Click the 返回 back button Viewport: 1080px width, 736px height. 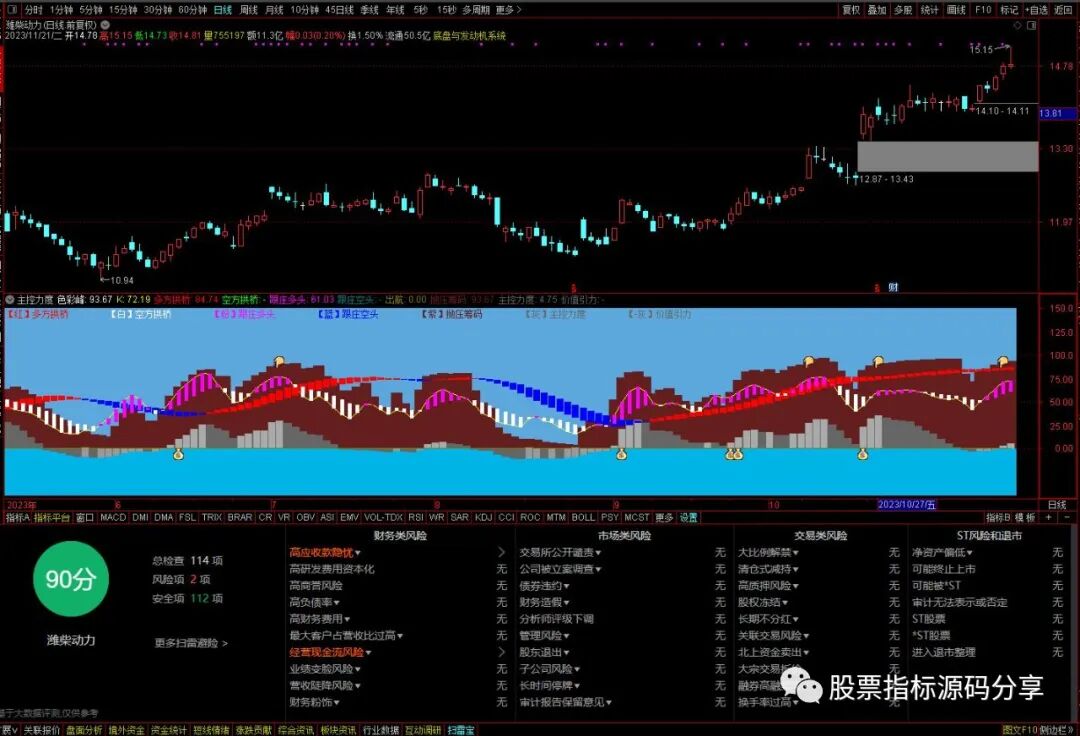[1063, 10]
